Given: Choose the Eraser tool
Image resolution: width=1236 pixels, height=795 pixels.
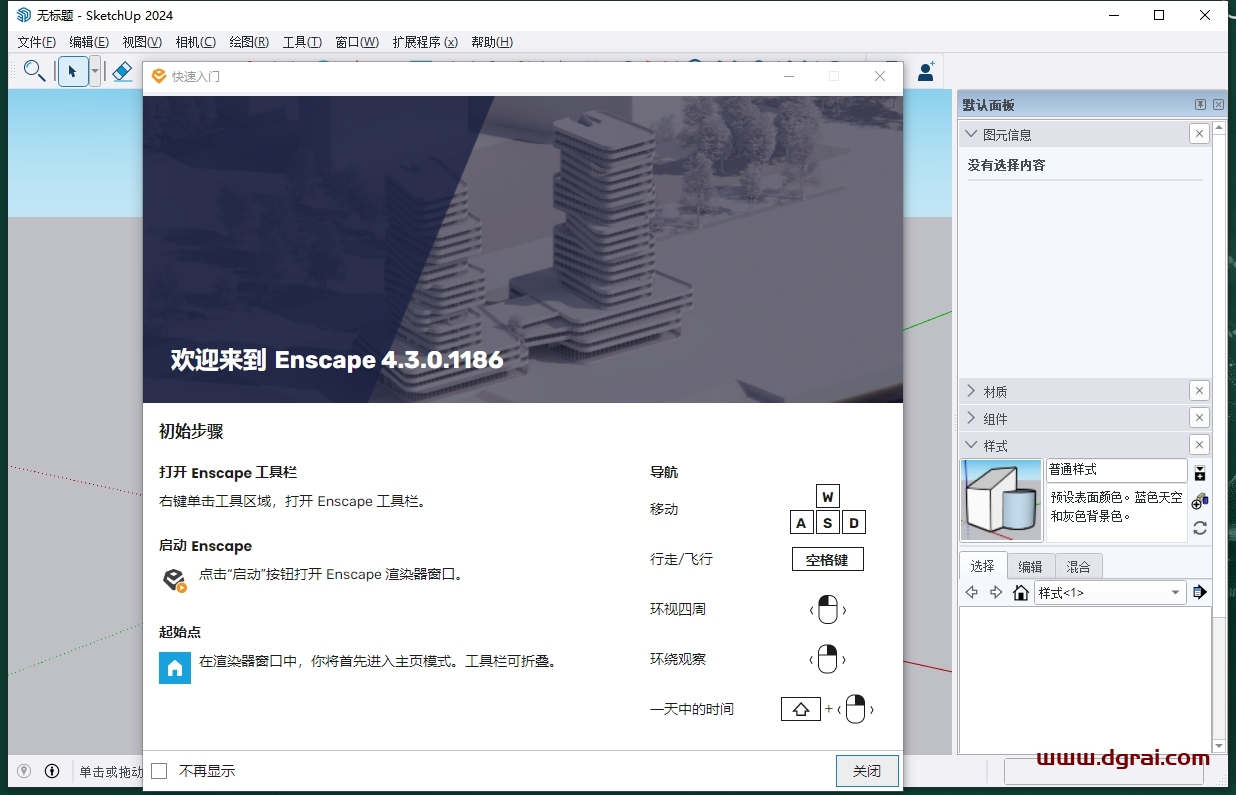Looking at the screenshot, I should [x=122, y=71].
